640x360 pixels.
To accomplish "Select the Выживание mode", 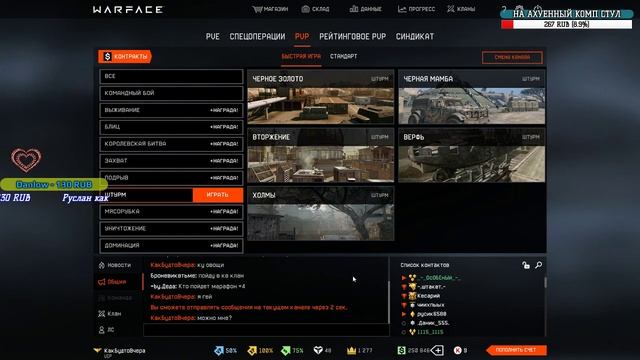I will (x=171, y=110).
